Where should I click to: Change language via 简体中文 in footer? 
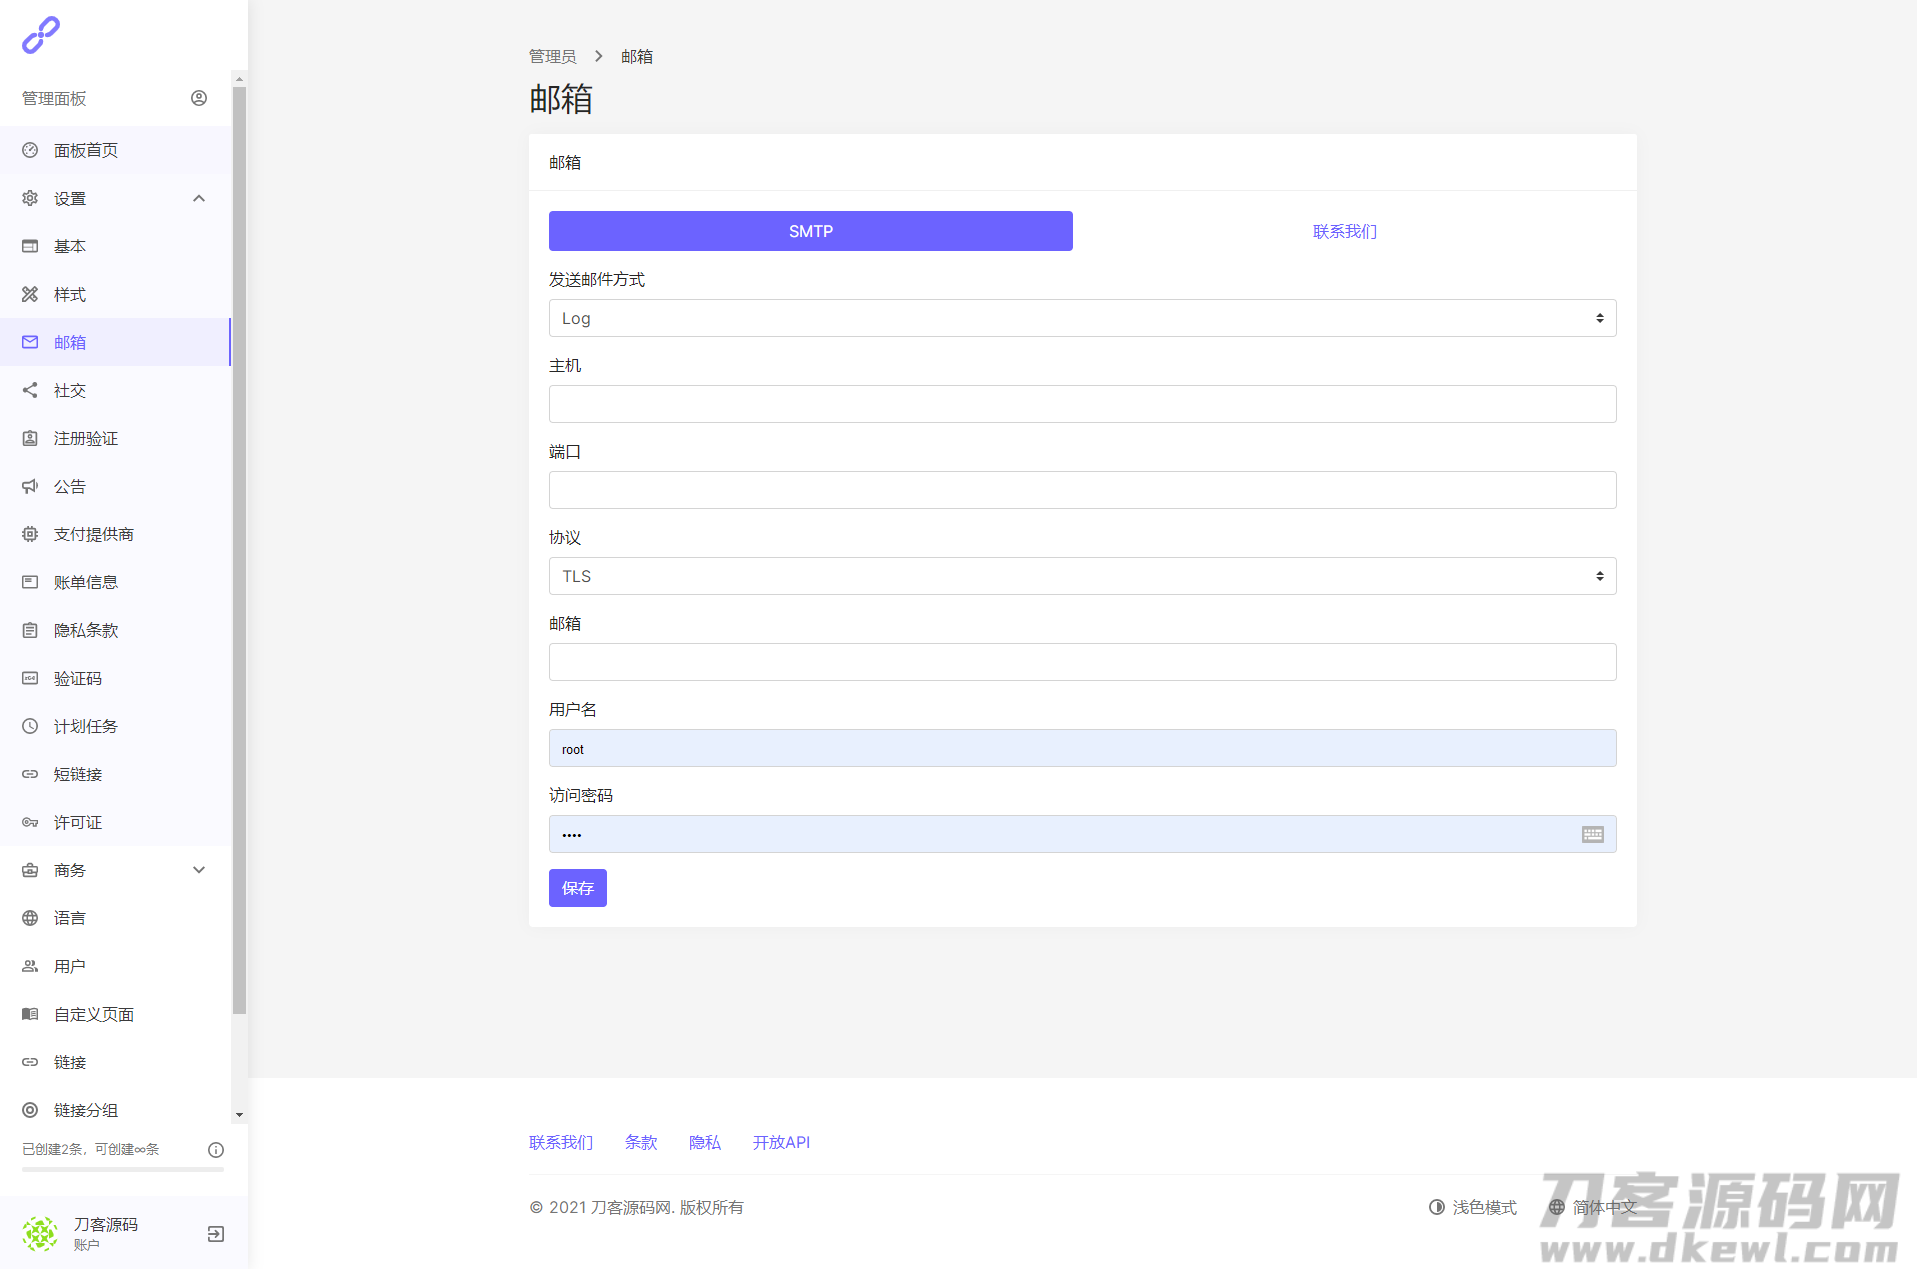1593,1207
